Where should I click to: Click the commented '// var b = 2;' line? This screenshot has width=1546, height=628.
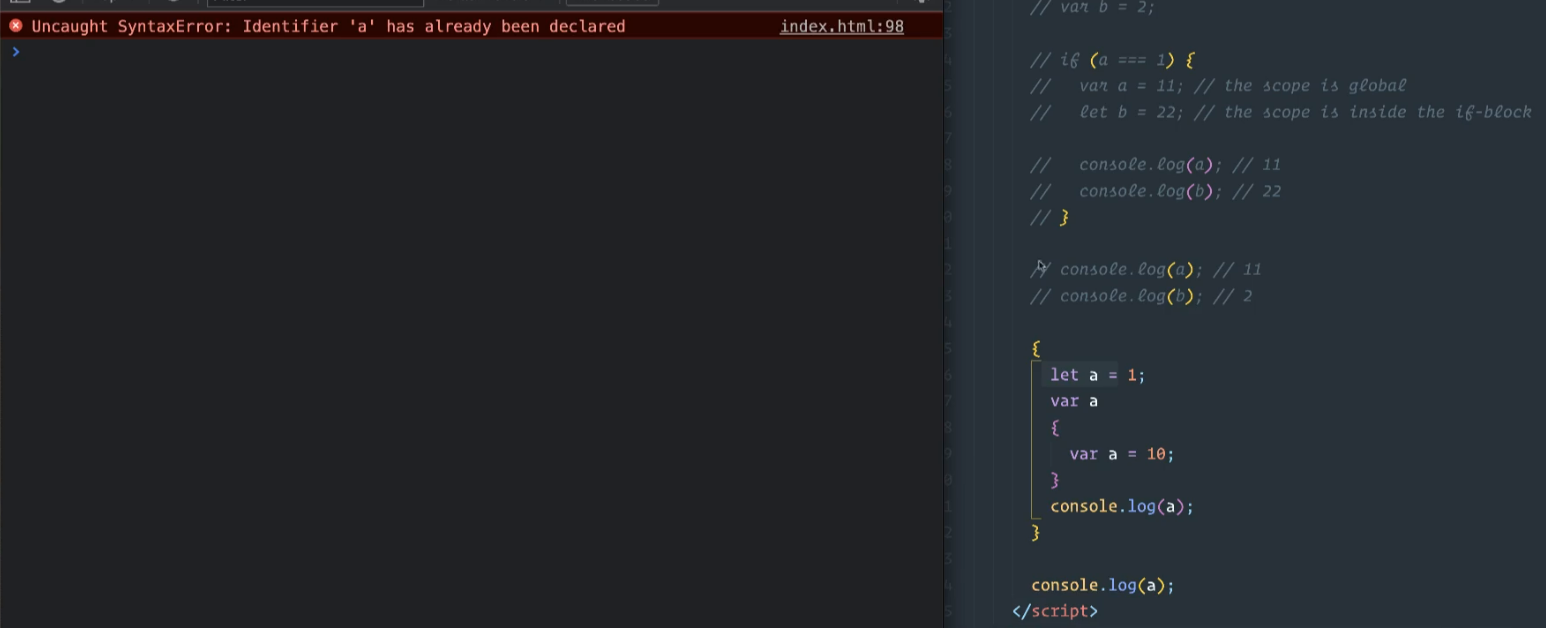(1093, 8)
